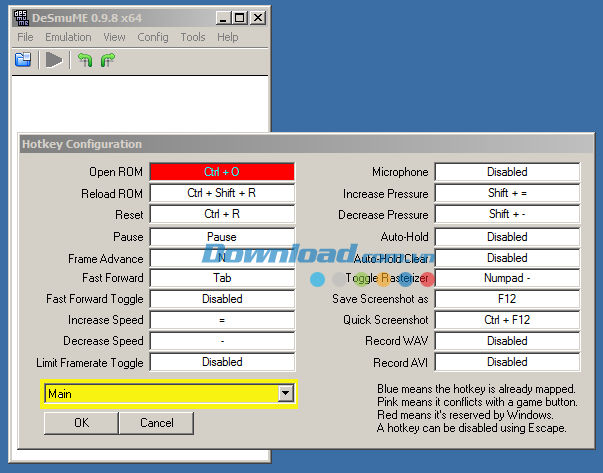The height and width of the screenshot is (473, 603).
Task: Open the Tools menu
Action: [x=193, y=37]
